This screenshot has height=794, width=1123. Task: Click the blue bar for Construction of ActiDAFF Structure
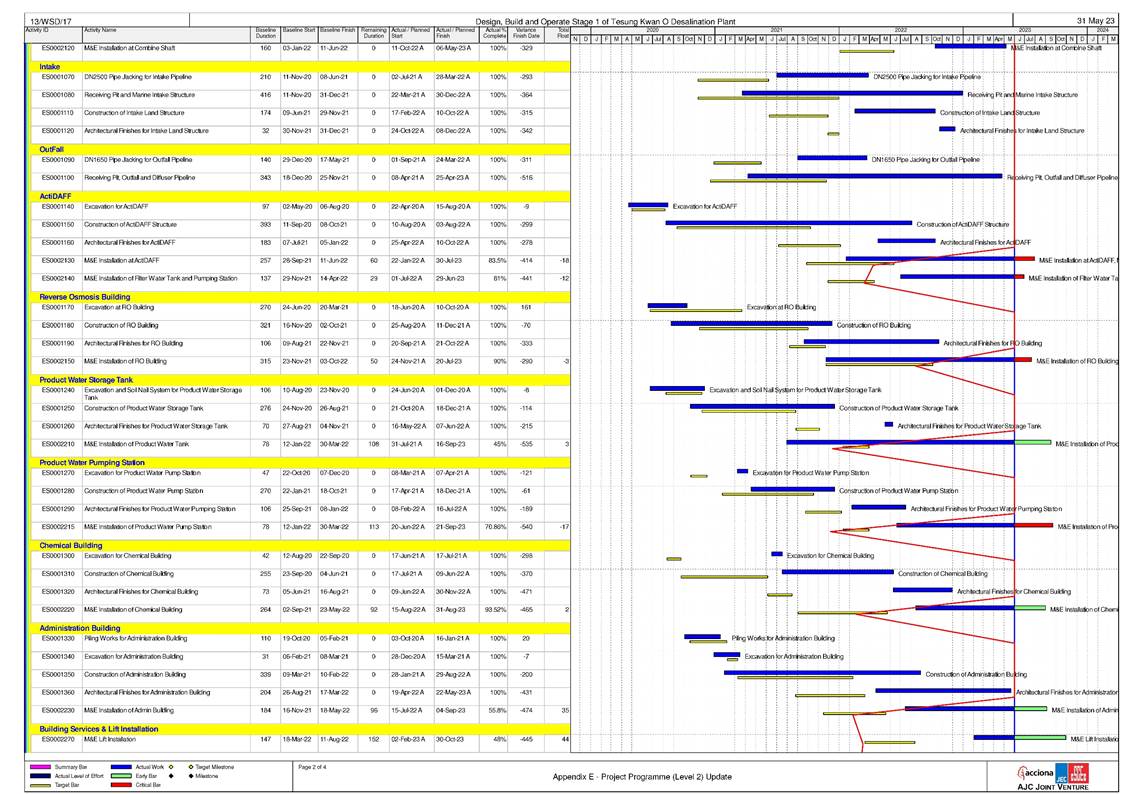point(788,222)
